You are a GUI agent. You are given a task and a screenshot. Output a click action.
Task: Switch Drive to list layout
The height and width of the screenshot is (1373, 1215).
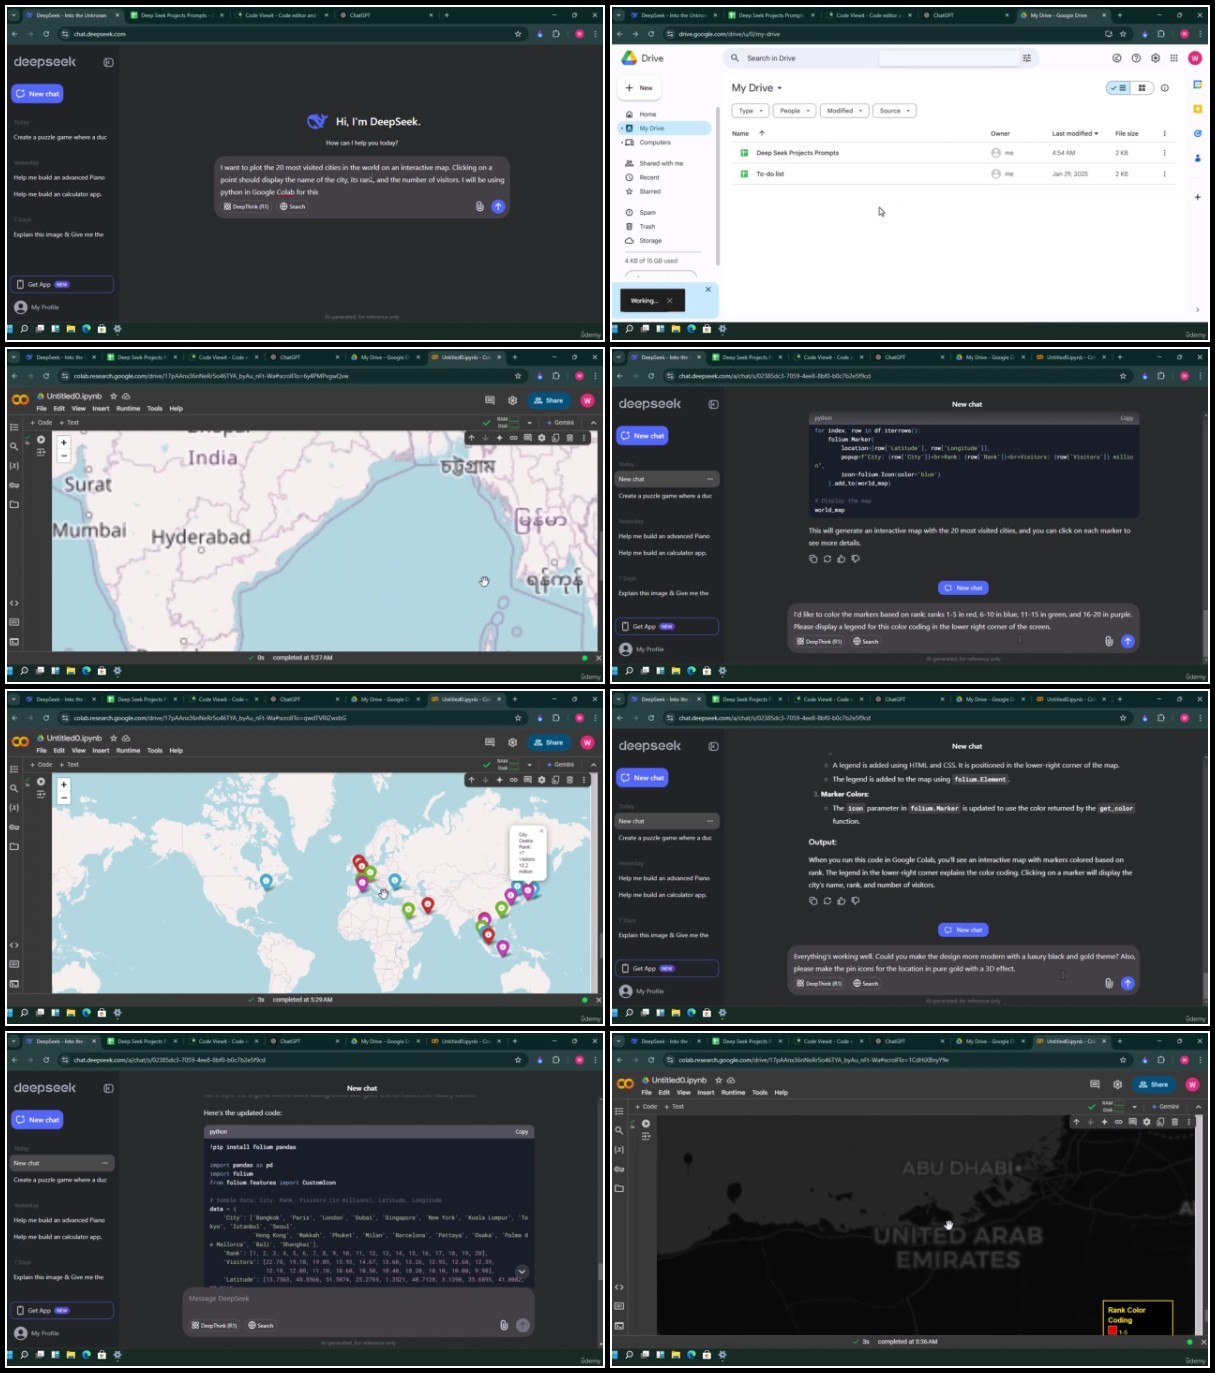[x=1118, y=88]
